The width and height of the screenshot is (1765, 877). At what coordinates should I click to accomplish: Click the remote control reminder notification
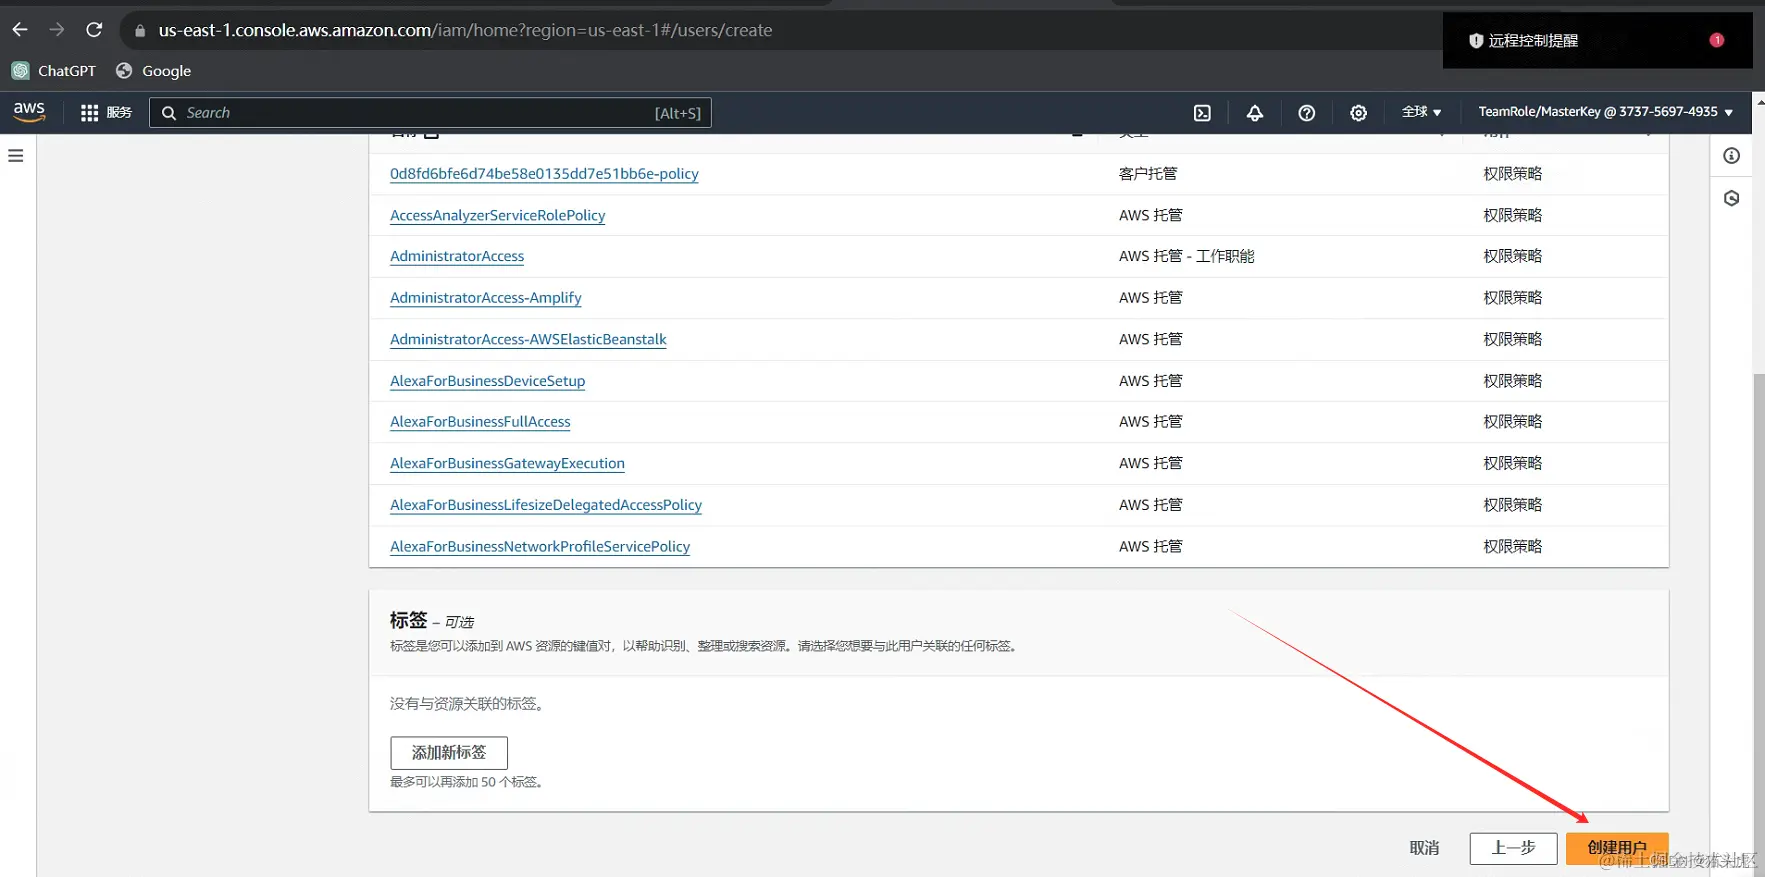(x=1597, y=40)
